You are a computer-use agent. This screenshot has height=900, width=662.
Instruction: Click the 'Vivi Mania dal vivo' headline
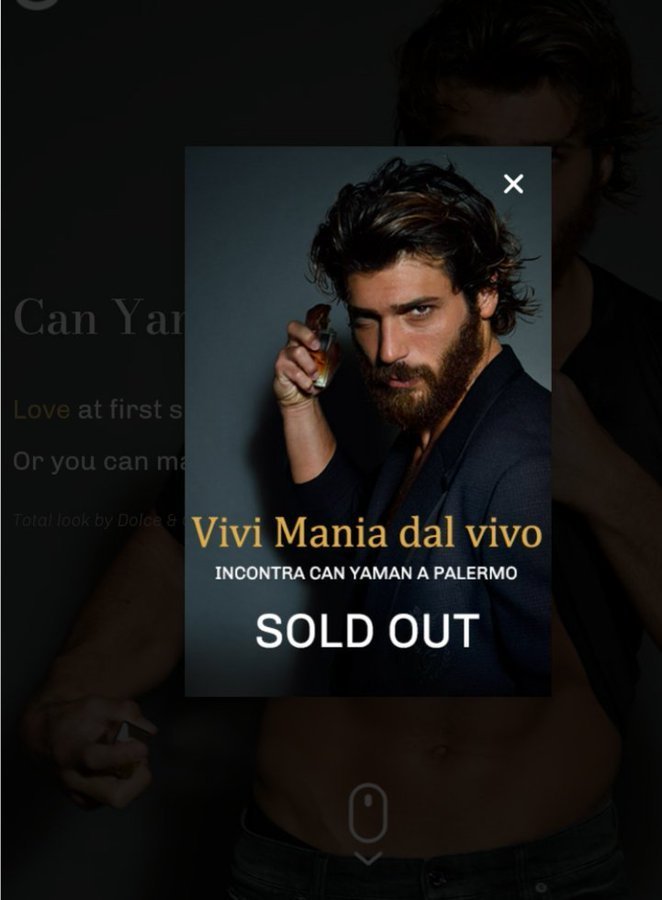coord(366,533)
